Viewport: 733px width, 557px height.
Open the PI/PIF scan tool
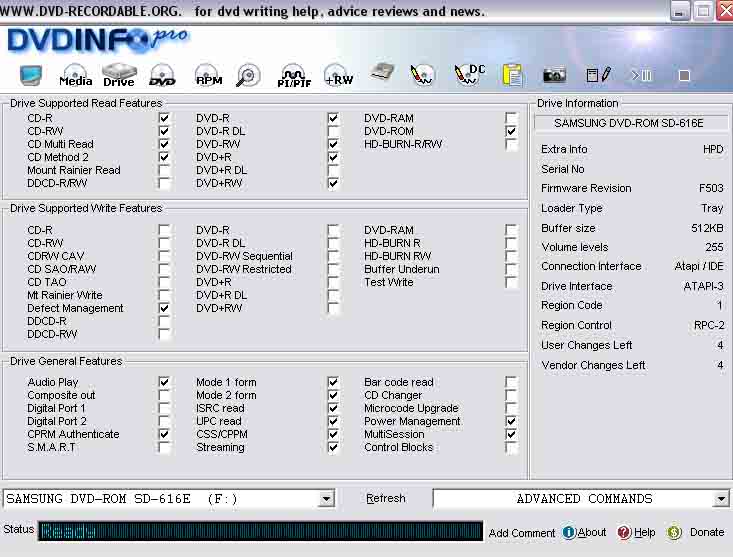pos(294,75)
